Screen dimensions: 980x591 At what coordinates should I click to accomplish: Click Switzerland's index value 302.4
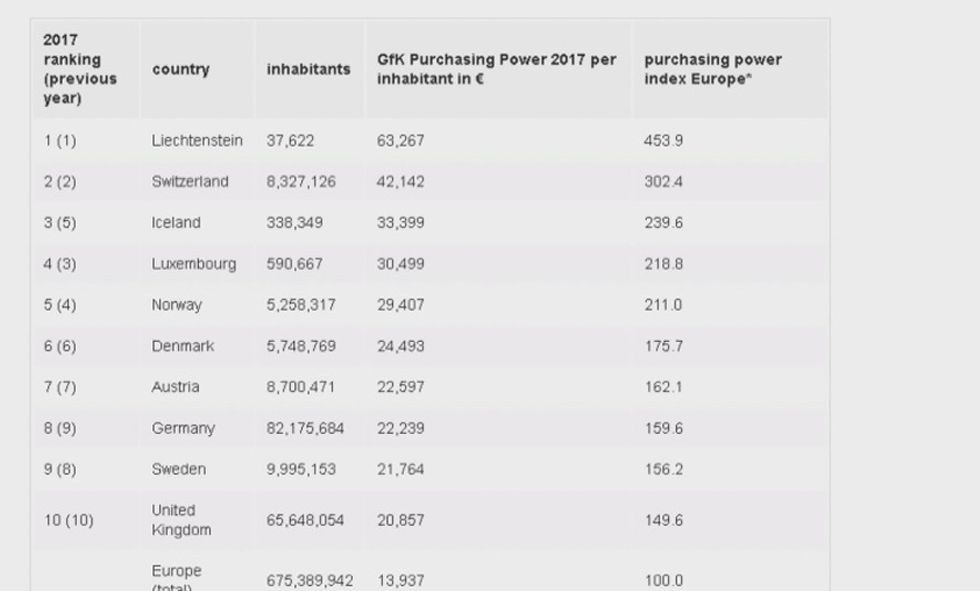point(663,182)
